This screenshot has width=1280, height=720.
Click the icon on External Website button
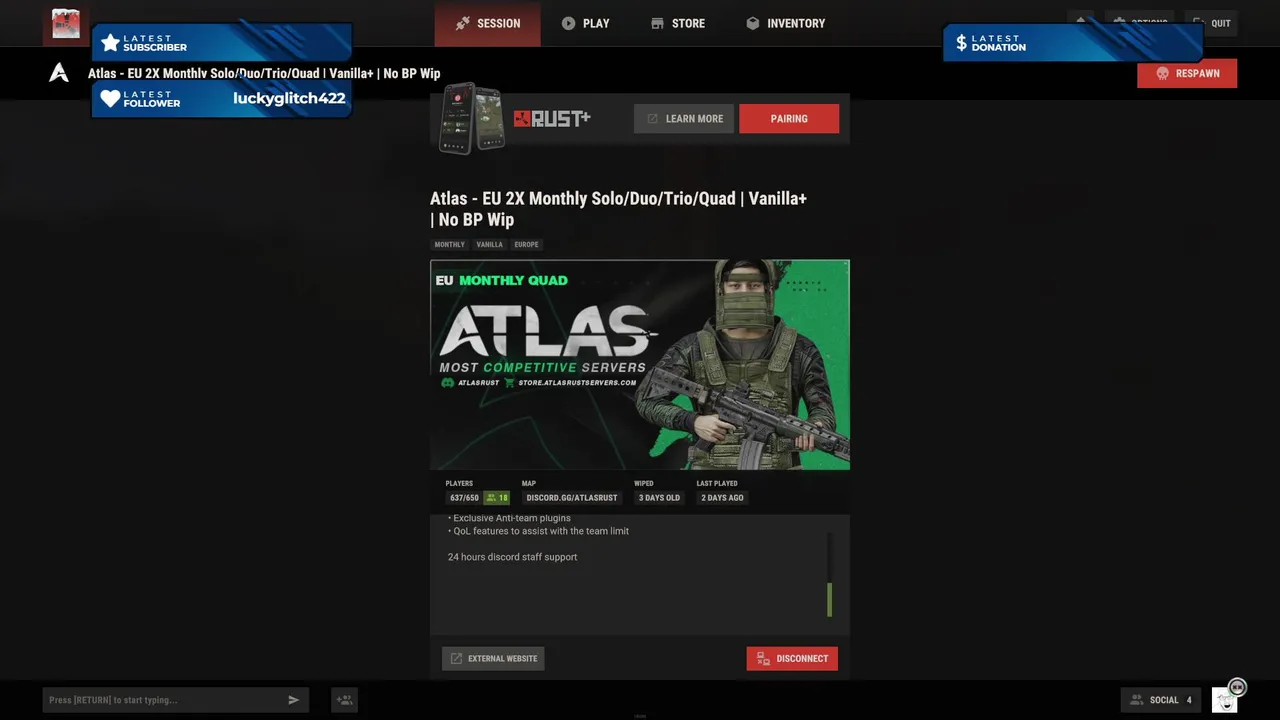click(x=456, y=658)
